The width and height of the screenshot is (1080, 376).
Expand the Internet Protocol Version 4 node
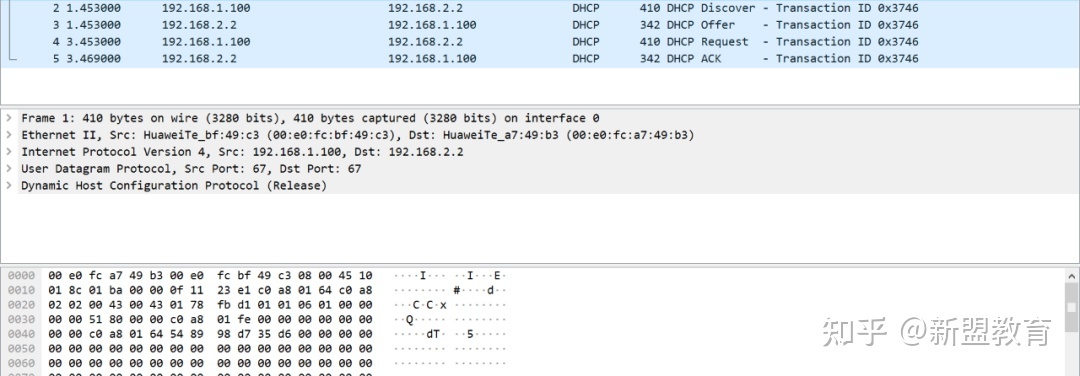pos(9,152)
